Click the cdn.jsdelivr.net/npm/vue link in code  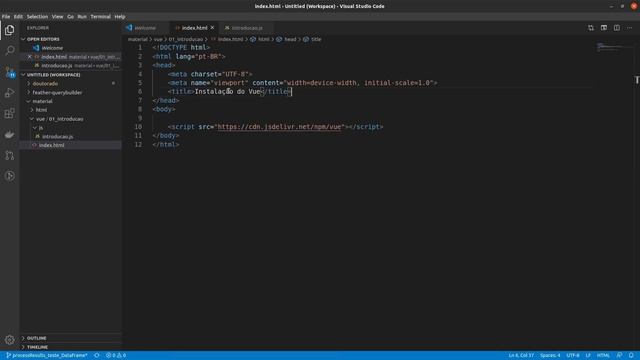tap(280, 127)
